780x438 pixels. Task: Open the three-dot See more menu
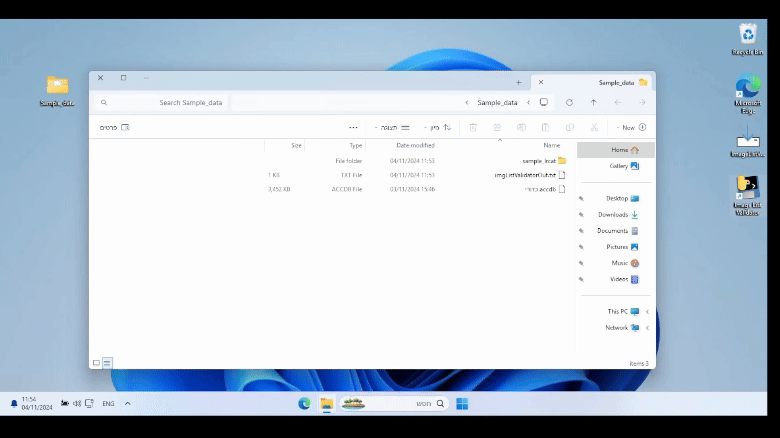353,127
